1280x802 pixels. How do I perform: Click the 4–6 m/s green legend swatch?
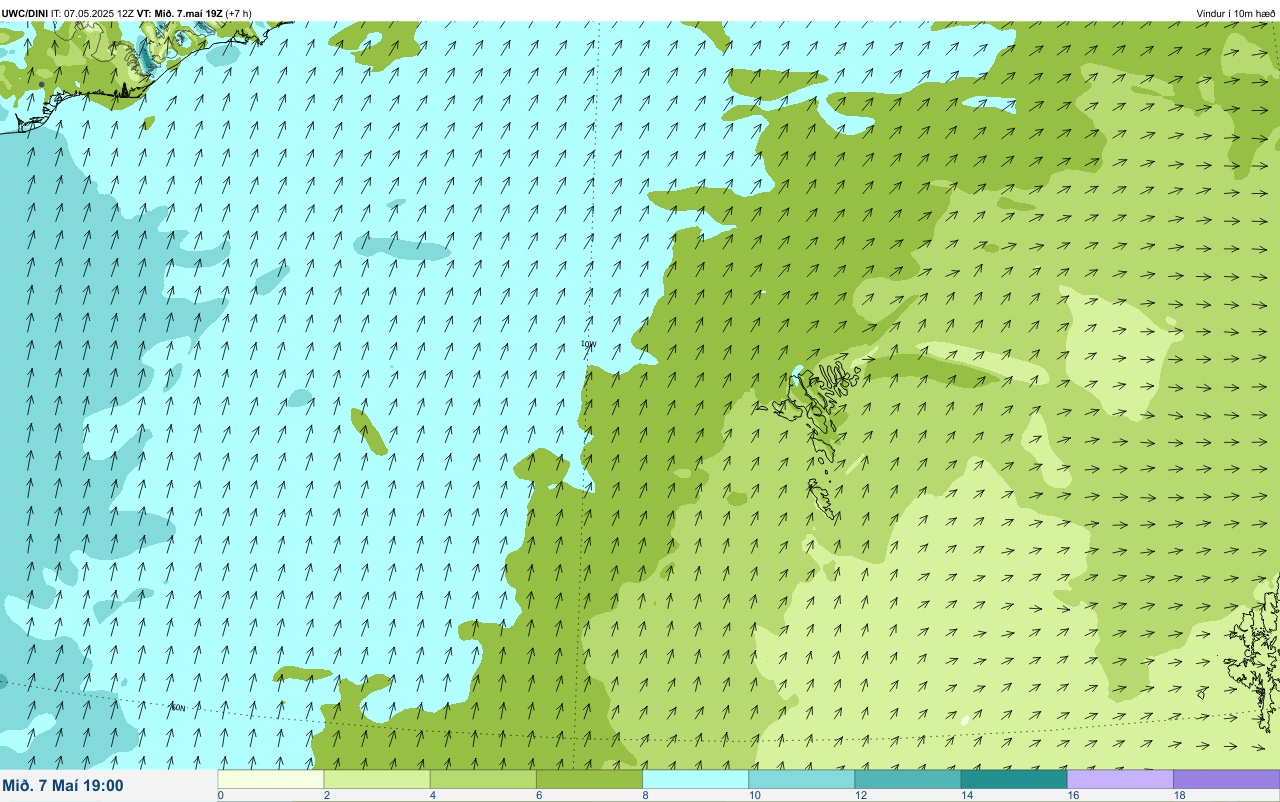[483, 779]
